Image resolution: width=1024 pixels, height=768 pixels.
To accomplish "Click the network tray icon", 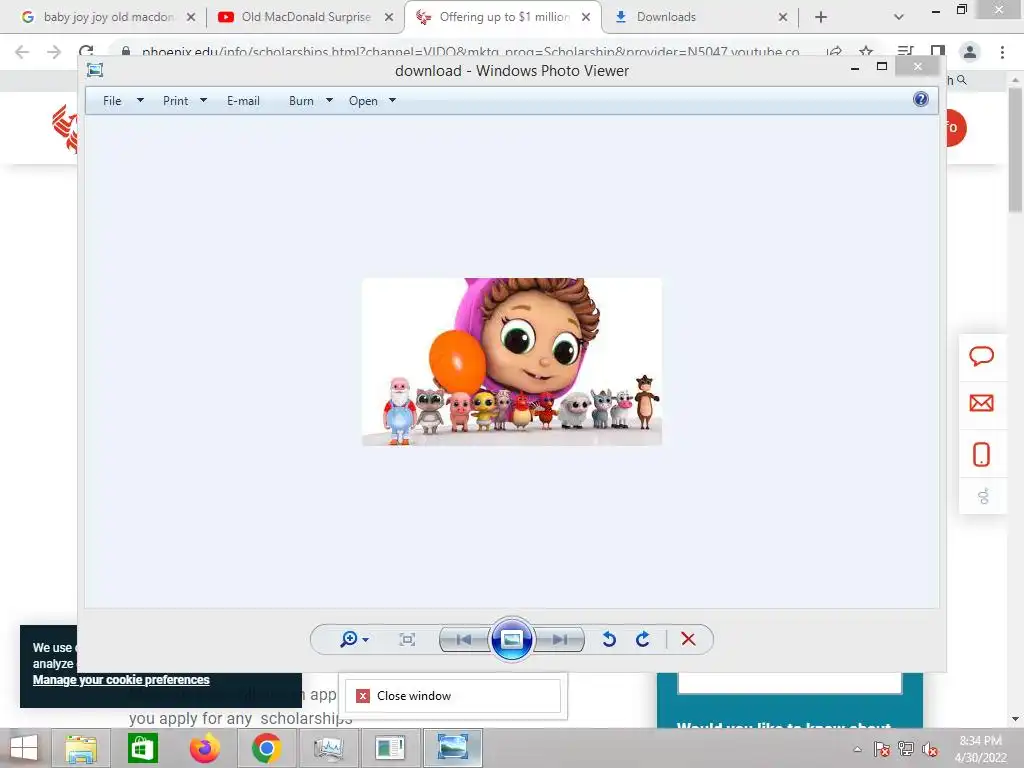I will tap(906, 749).
